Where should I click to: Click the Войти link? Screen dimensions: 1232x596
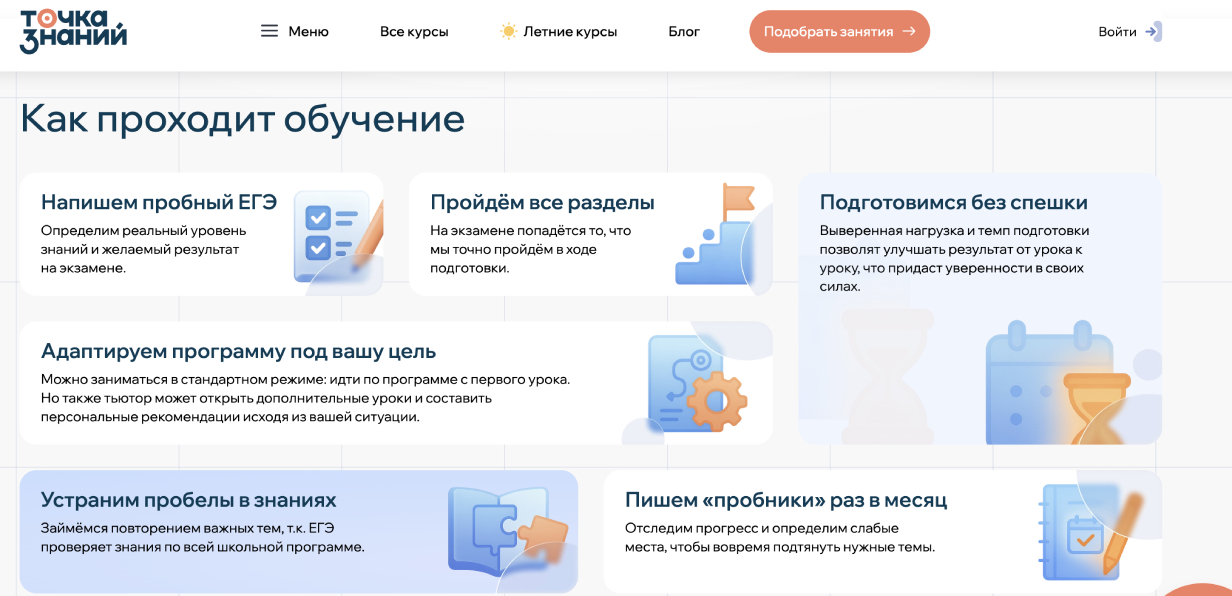coord(1117,32)
